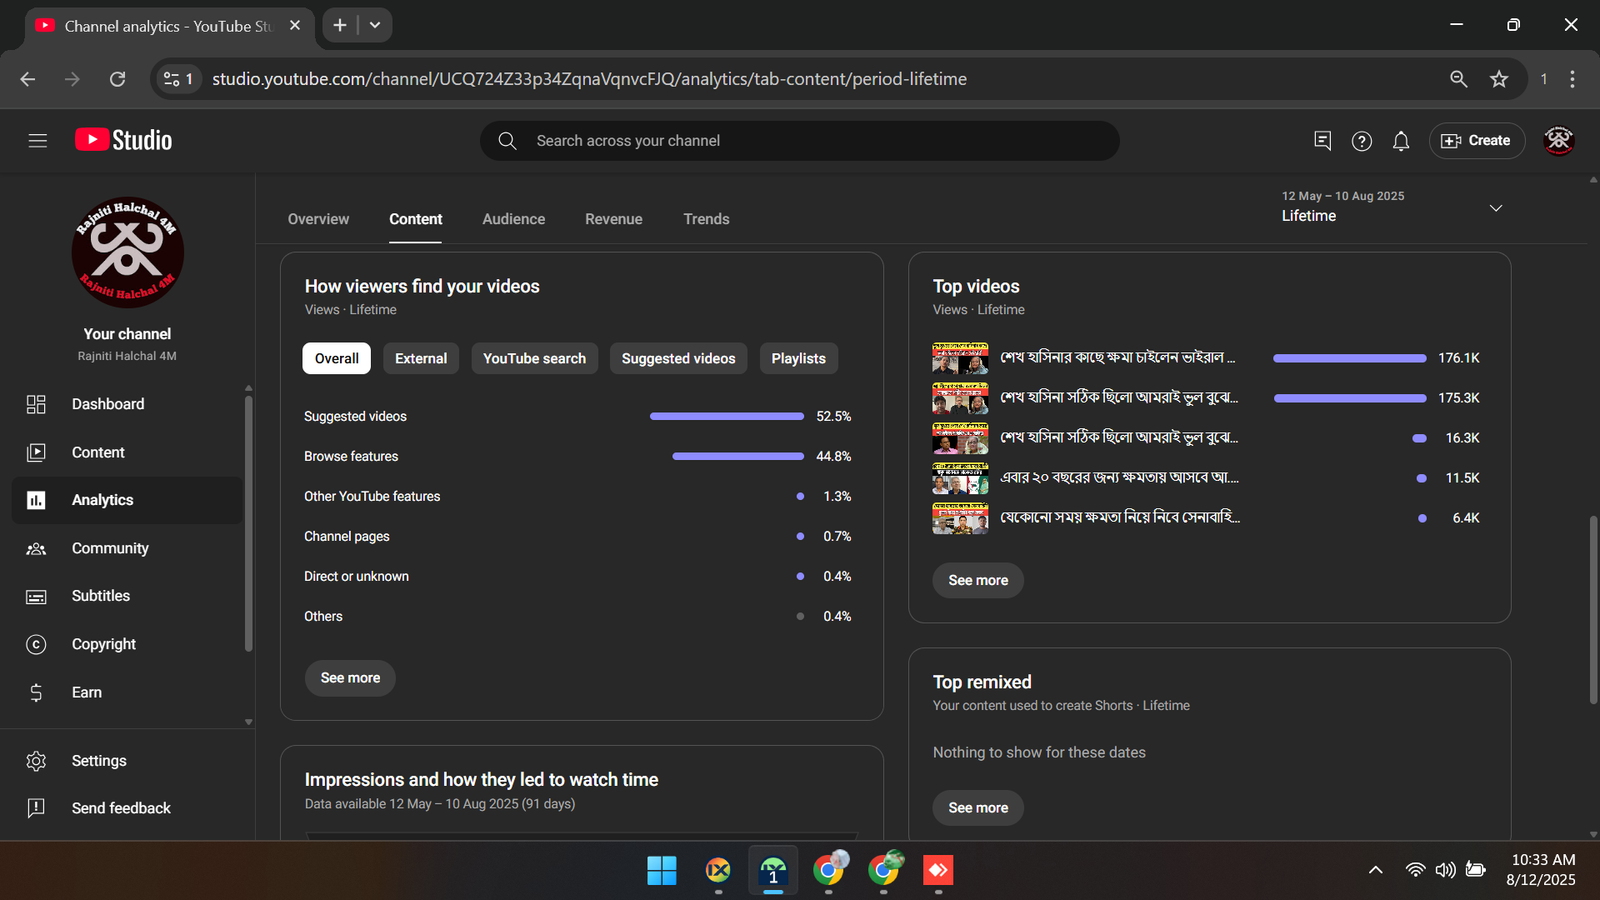Click the Subtitles sidebar icon
This screenshot has height=900, width=1600.
point(36,596)
